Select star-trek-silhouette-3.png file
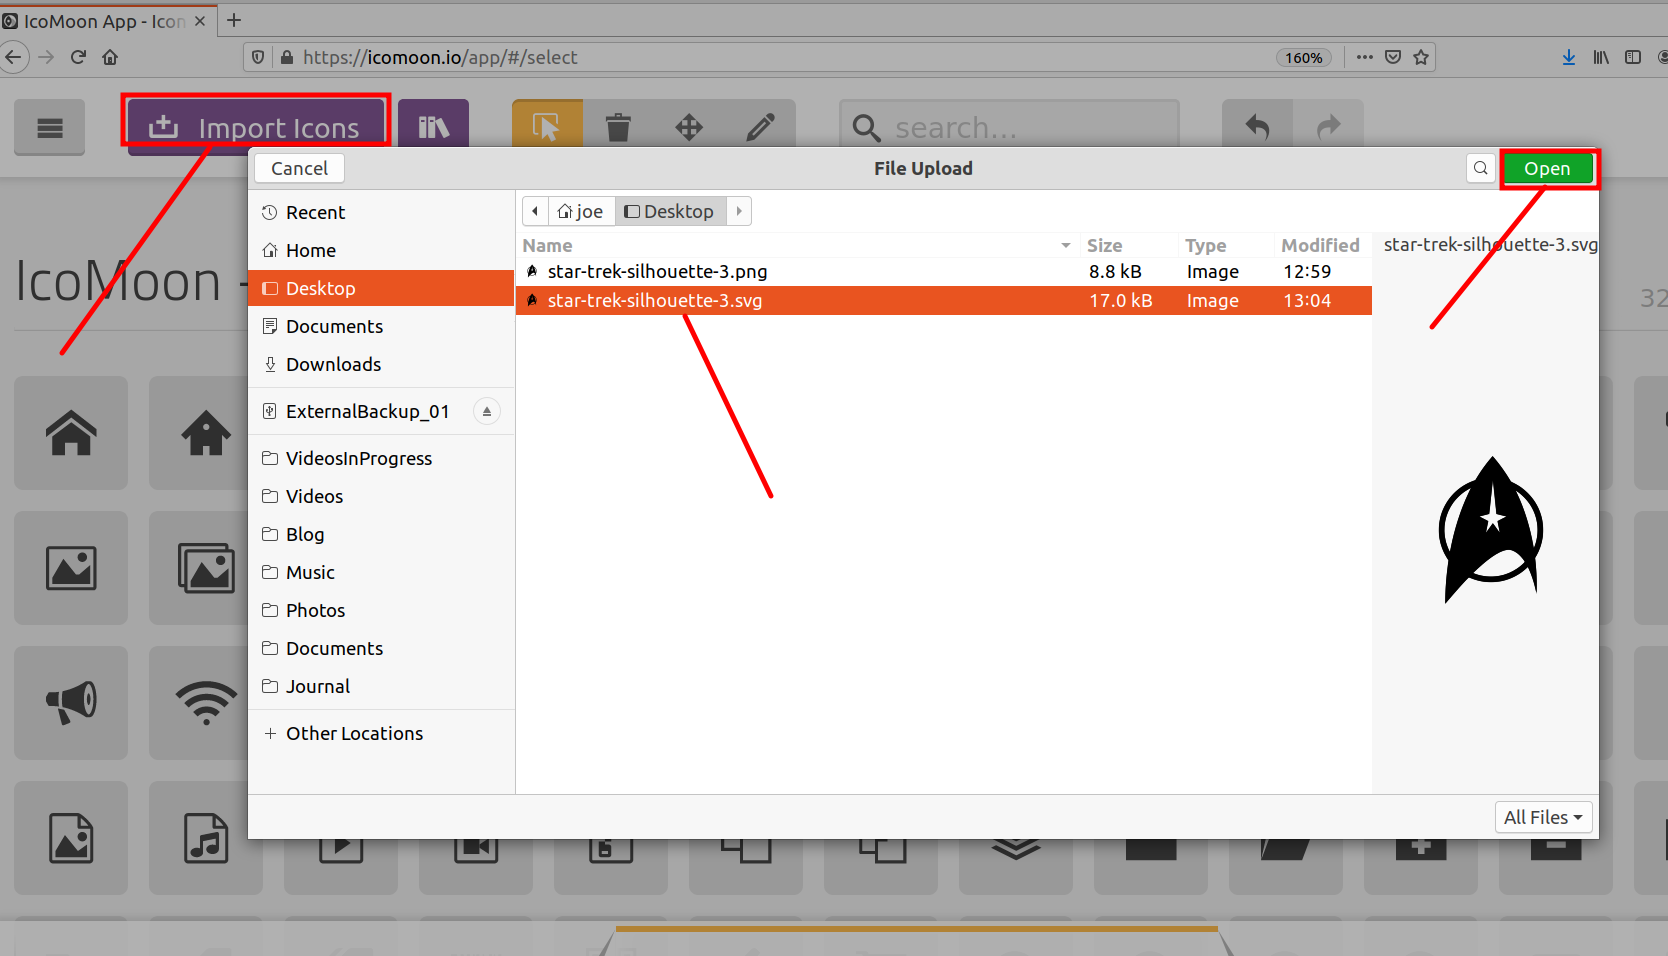The image size is (1668, 956). [944, 272]
